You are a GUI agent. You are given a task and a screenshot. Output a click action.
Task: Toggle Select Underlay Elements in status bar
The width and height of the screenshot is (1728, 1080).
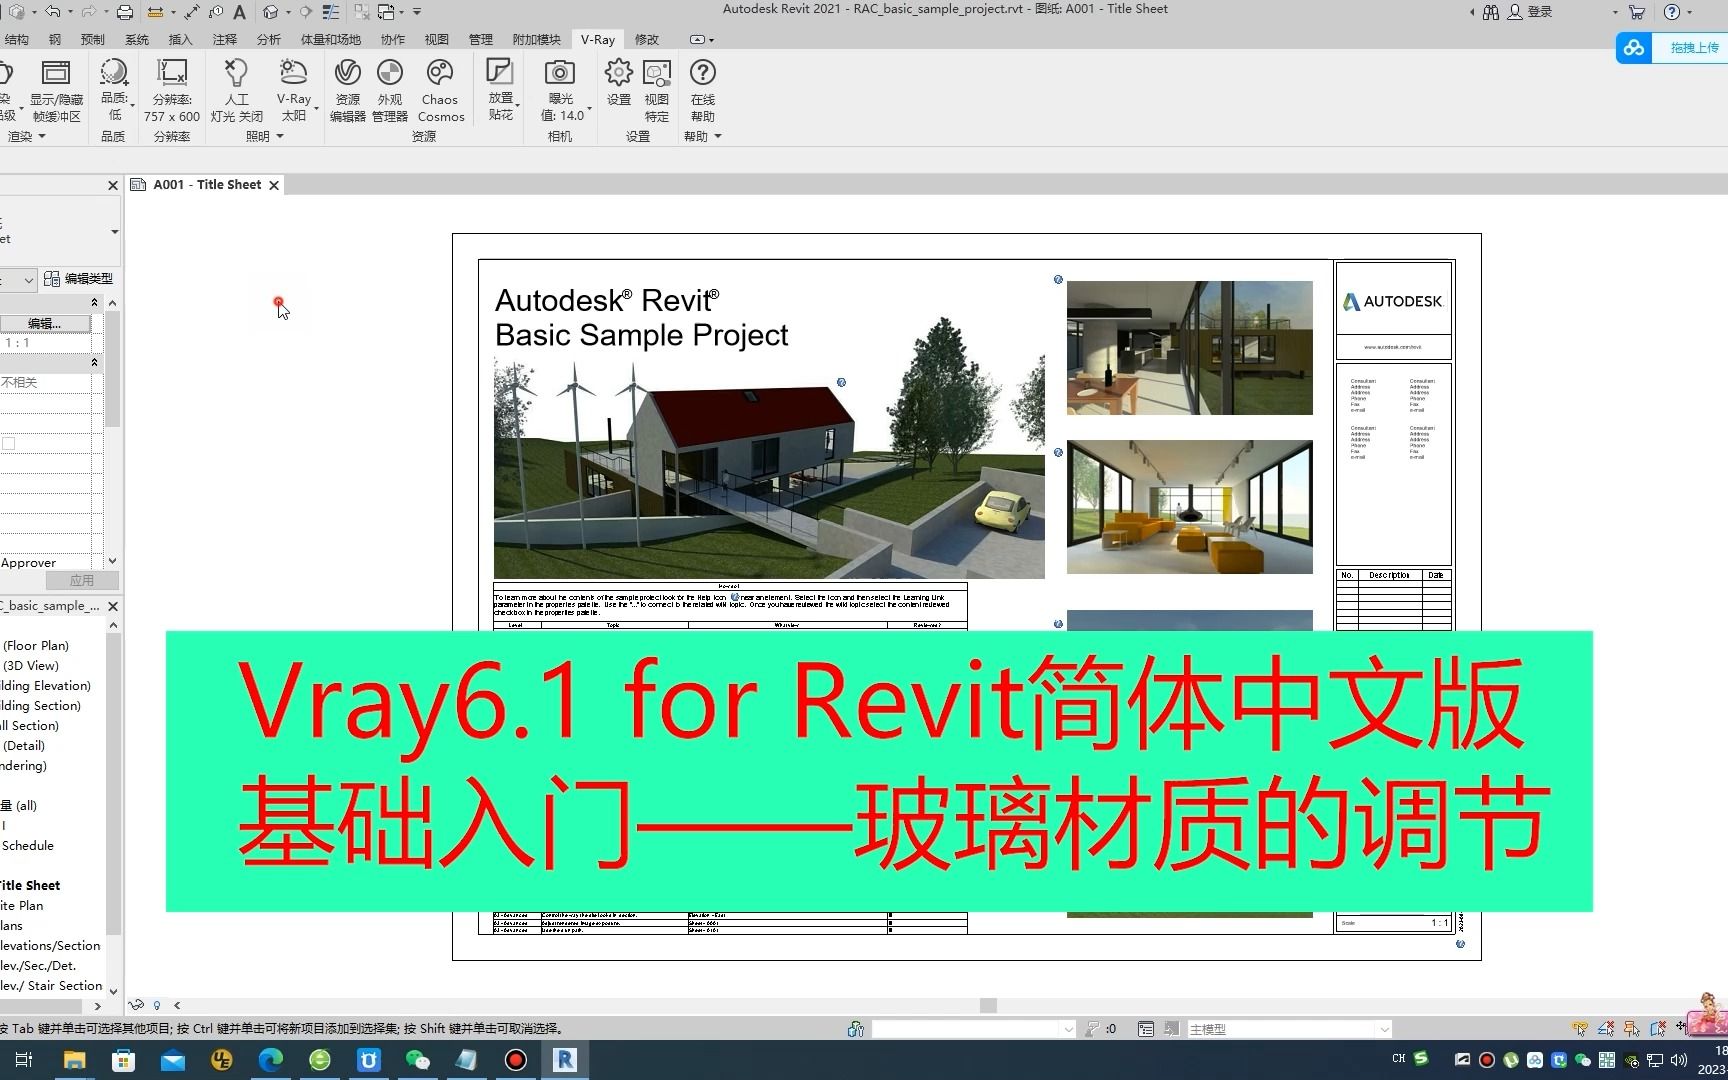pos(1606,1028)
